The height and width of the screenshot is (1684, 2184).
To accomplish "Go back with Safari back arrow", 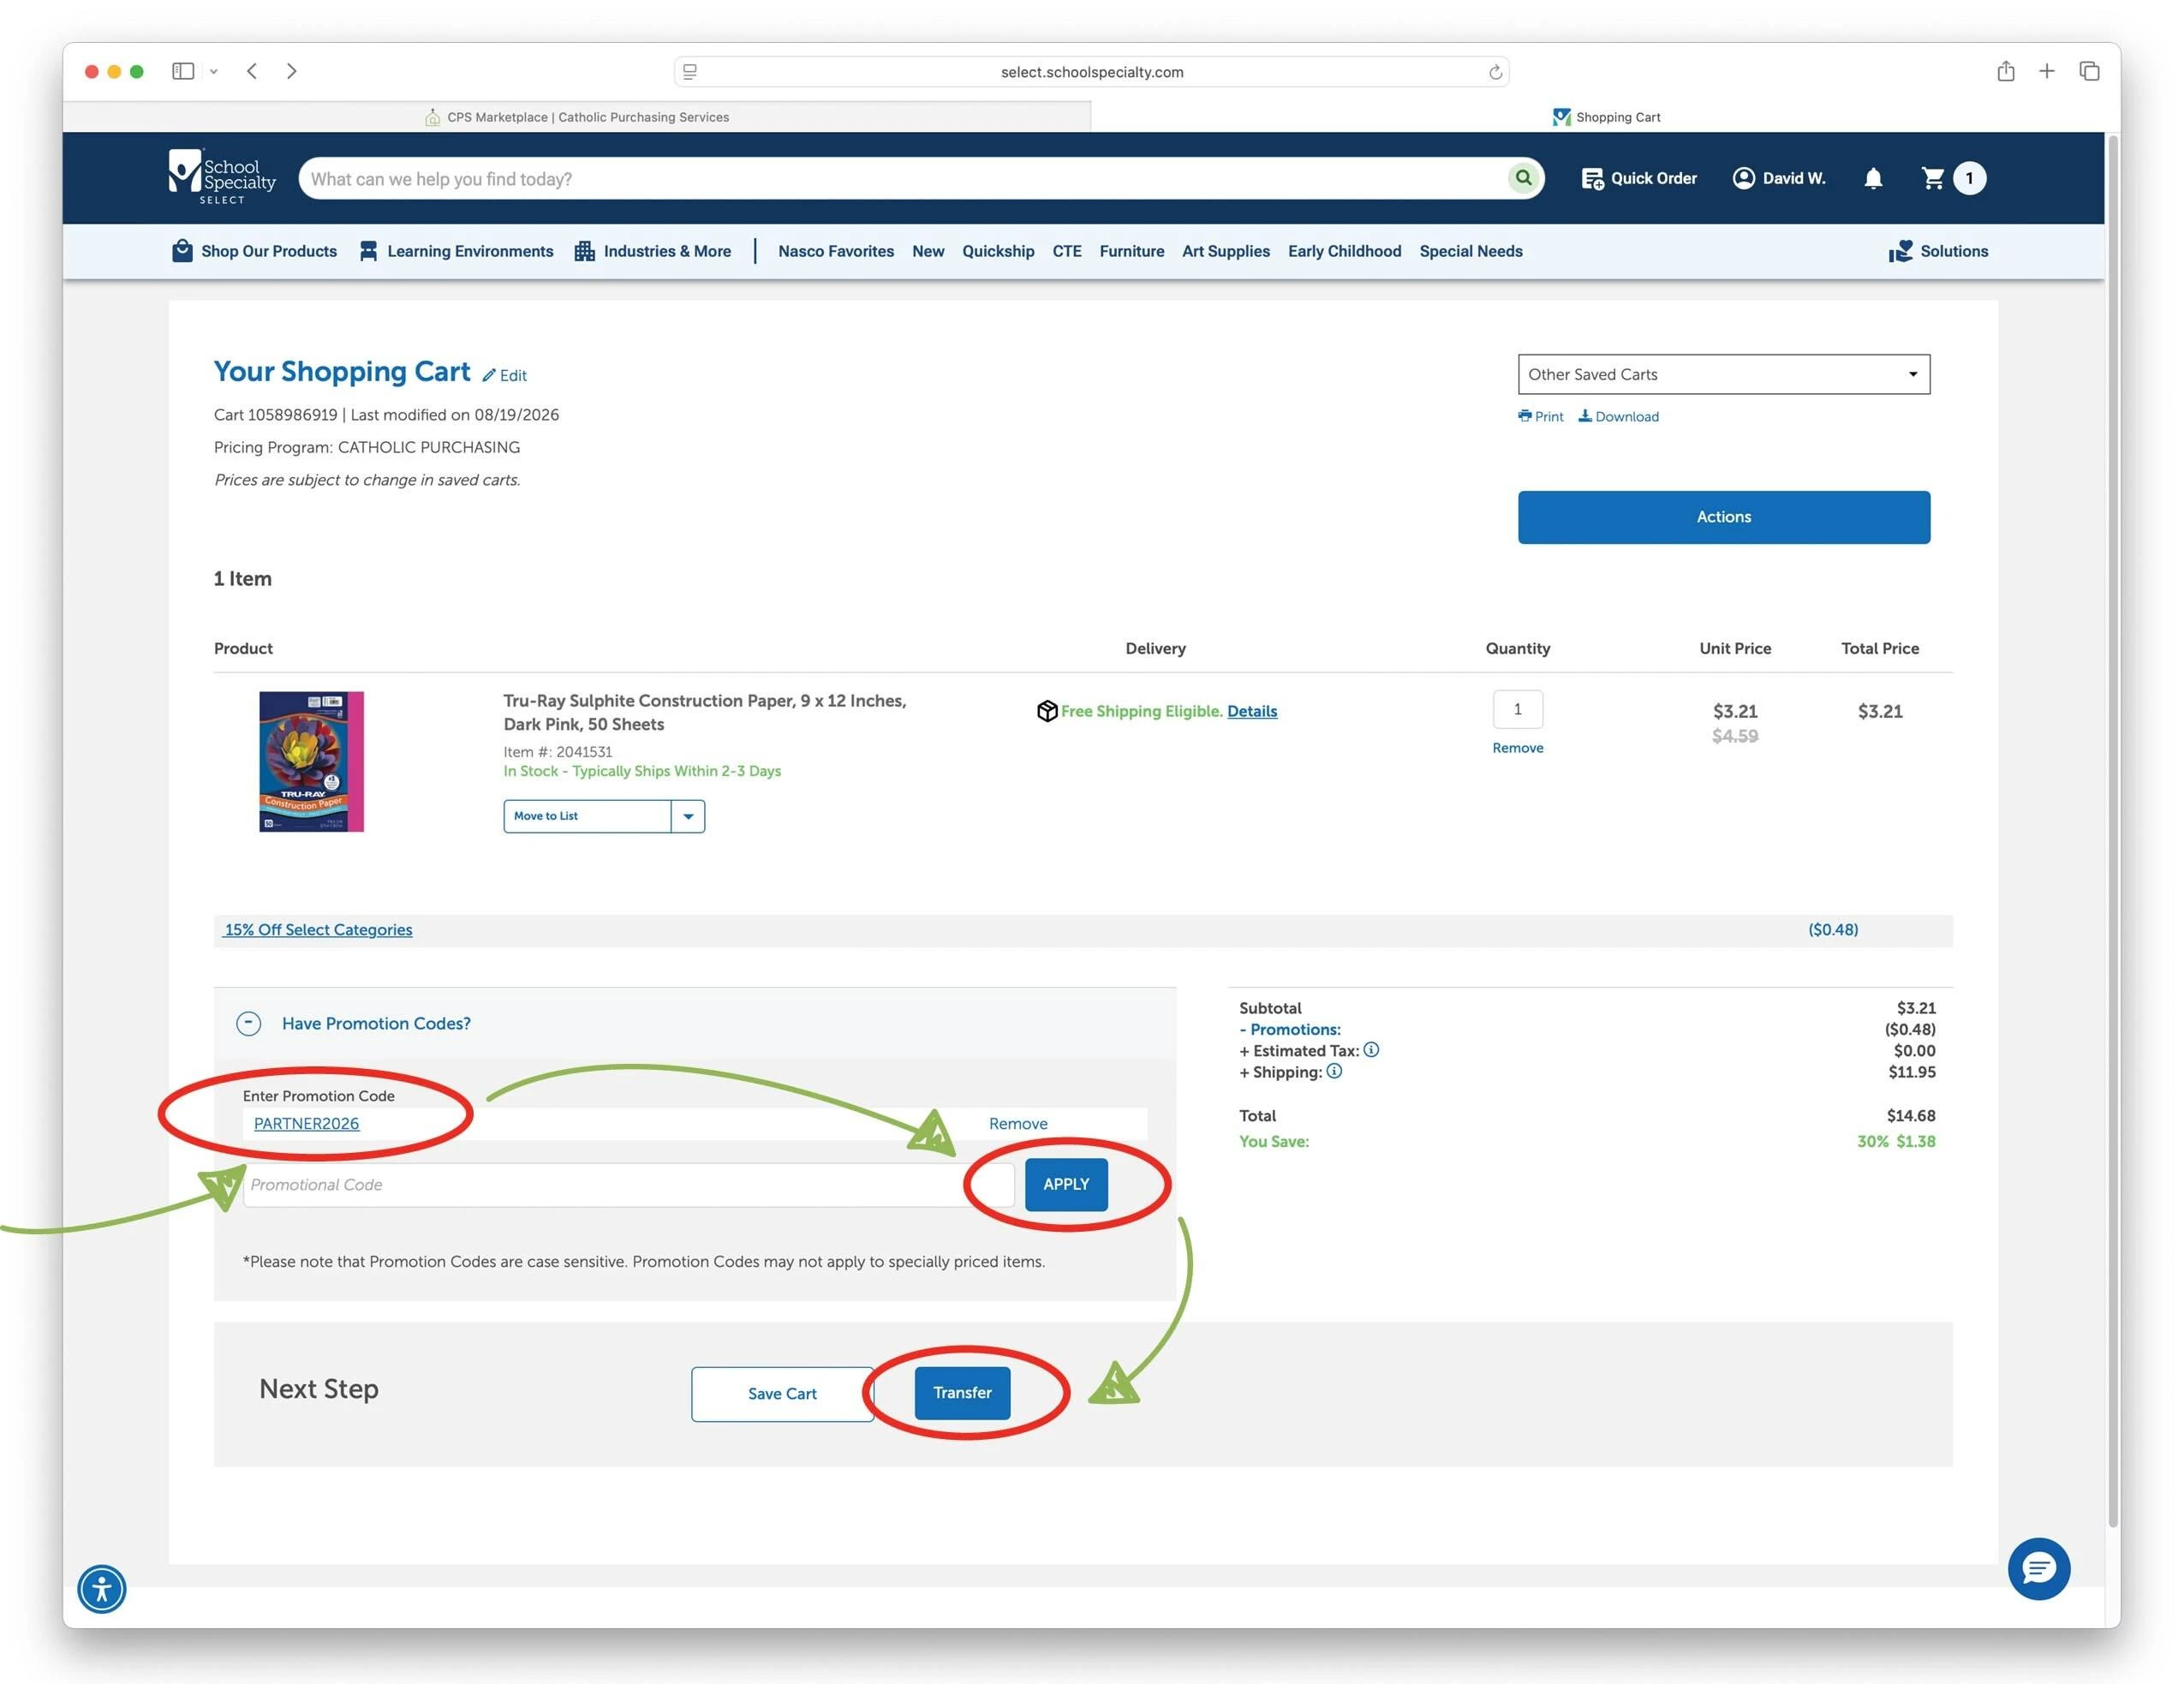I will [252, 71].
